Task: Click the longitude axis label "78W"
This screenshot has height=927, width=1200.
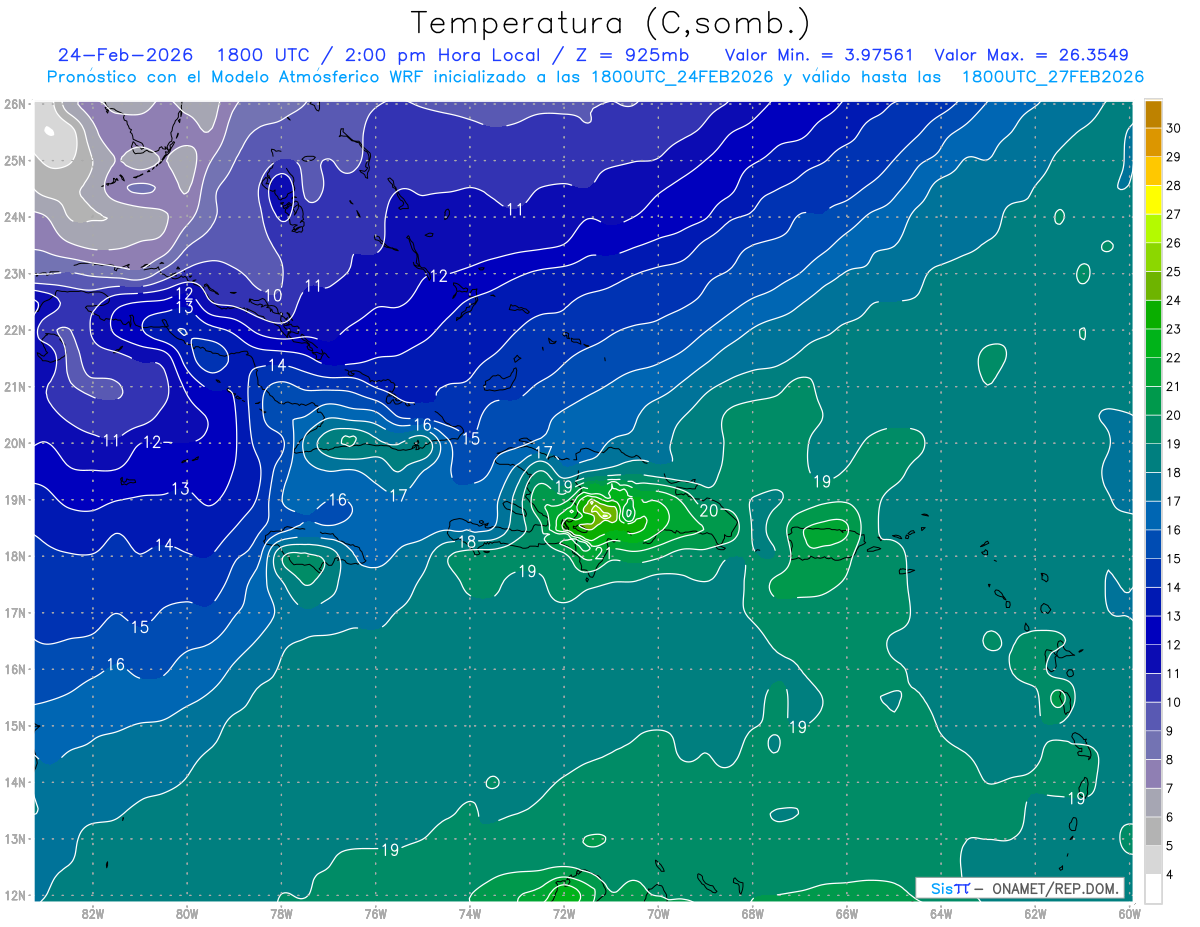Action: [281, 913]
